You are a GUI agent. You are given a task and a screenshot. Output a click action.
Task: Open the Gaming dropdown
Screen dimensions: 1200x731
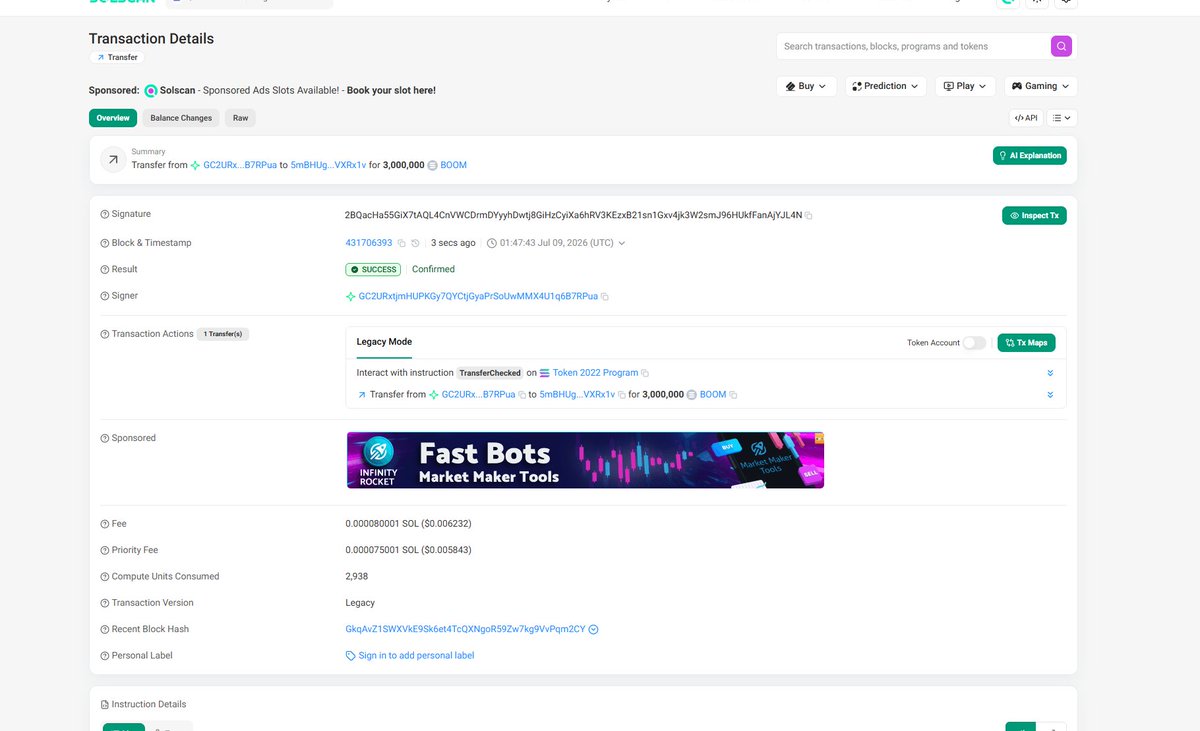point(1041,86)
